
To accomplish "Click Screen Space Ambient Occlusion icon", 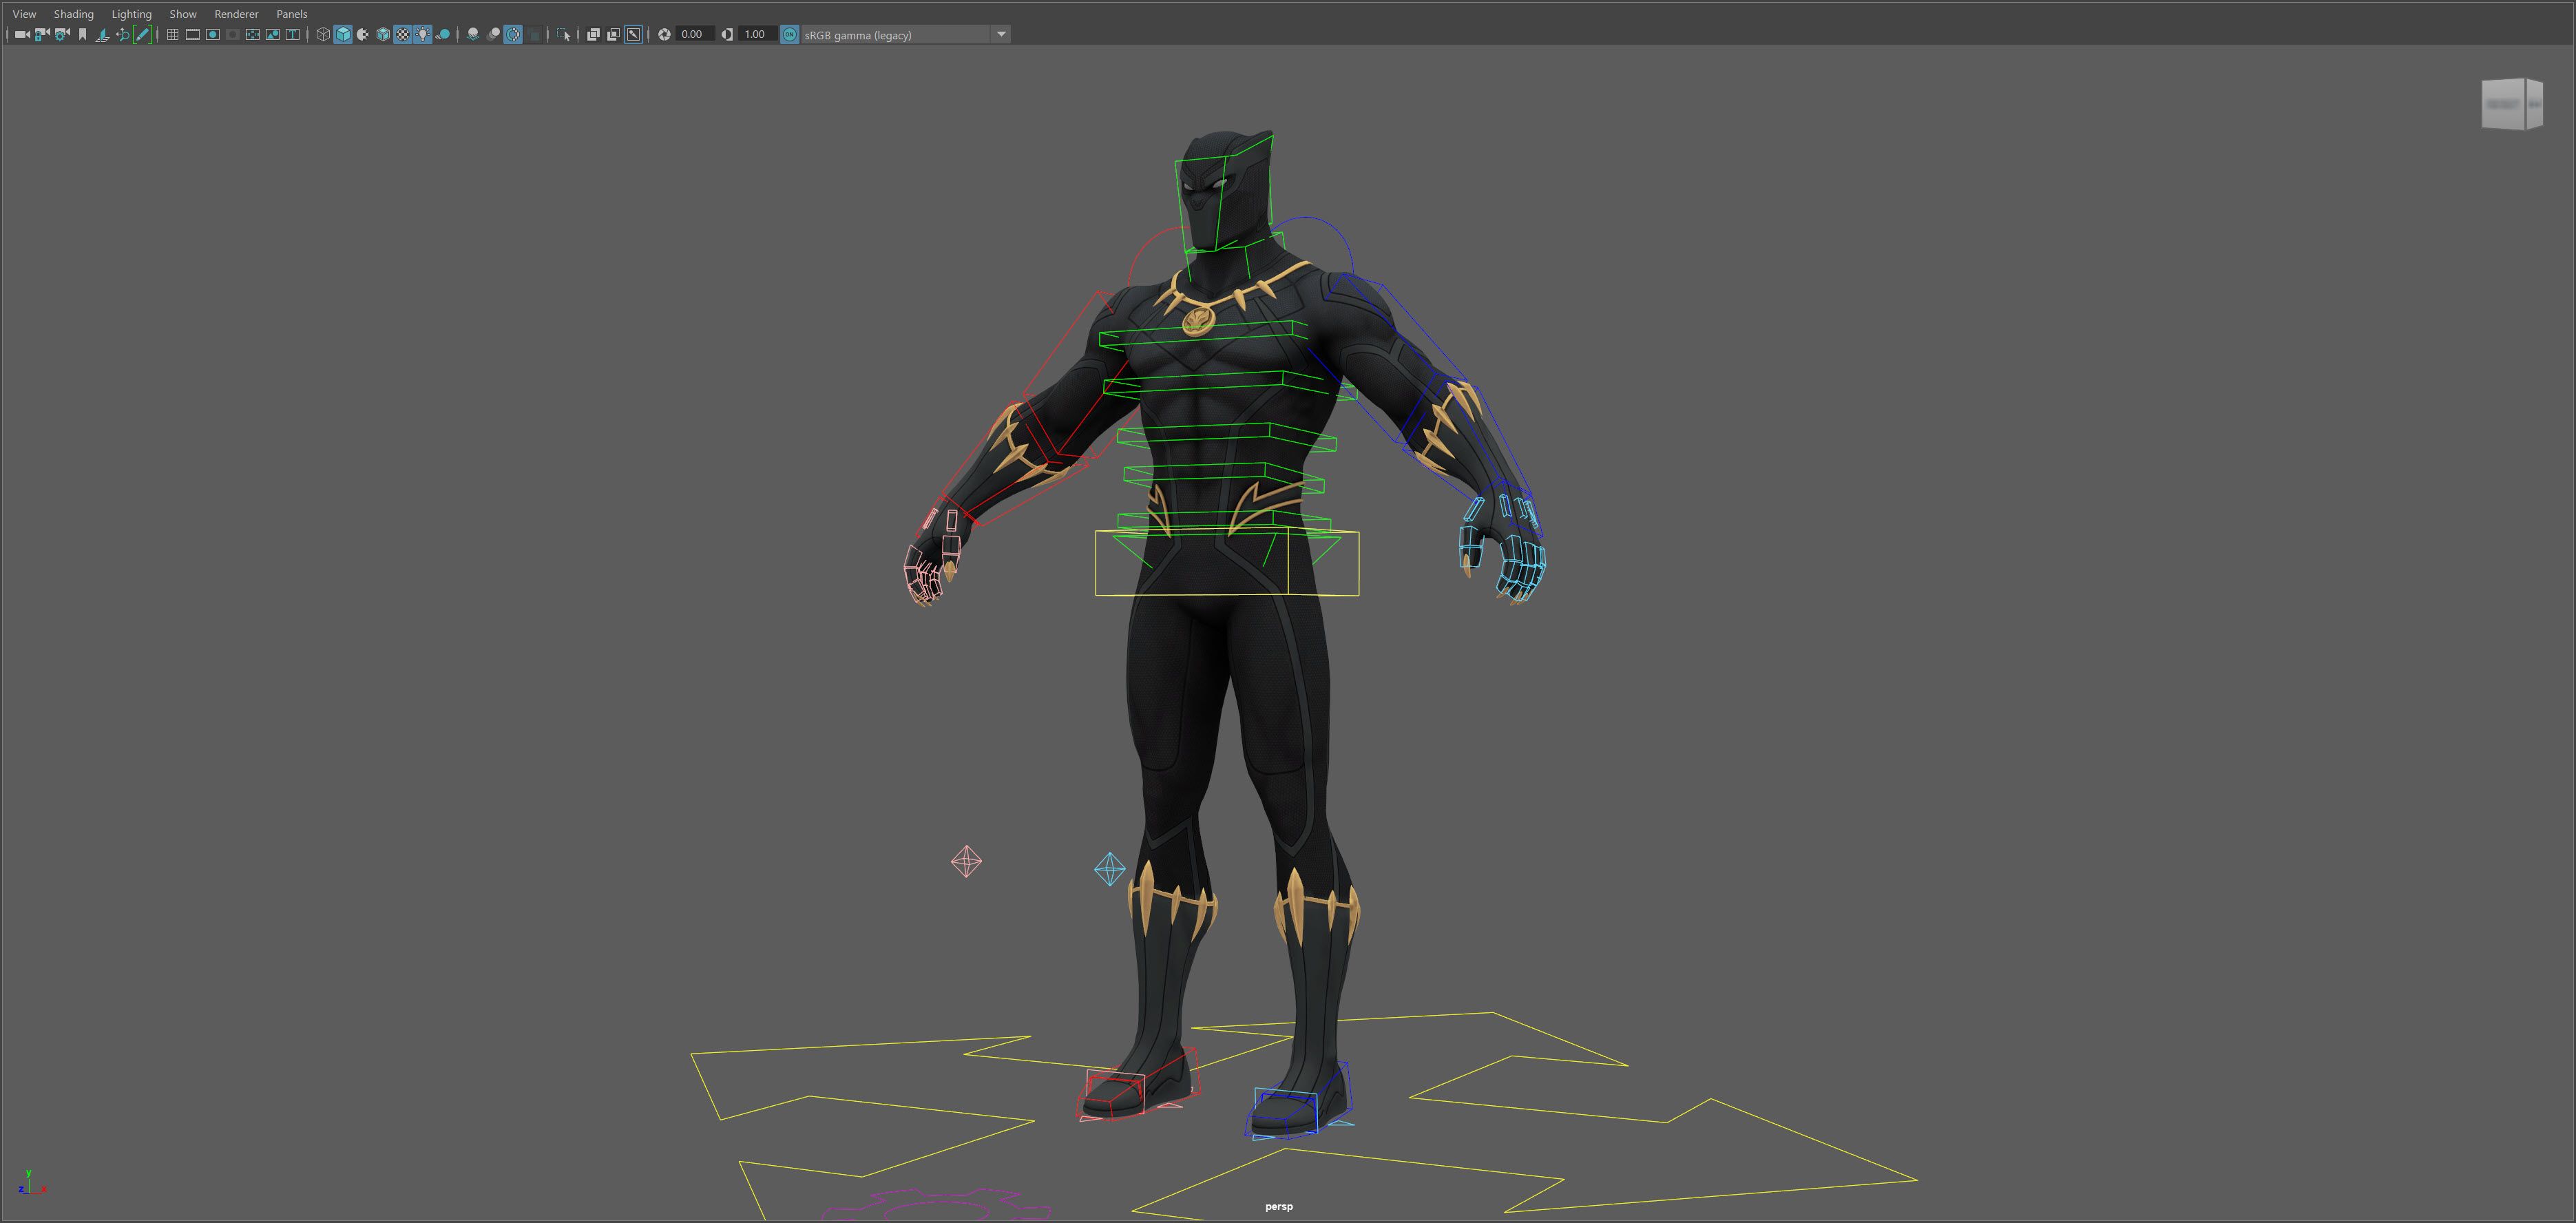I will [473, 34].
